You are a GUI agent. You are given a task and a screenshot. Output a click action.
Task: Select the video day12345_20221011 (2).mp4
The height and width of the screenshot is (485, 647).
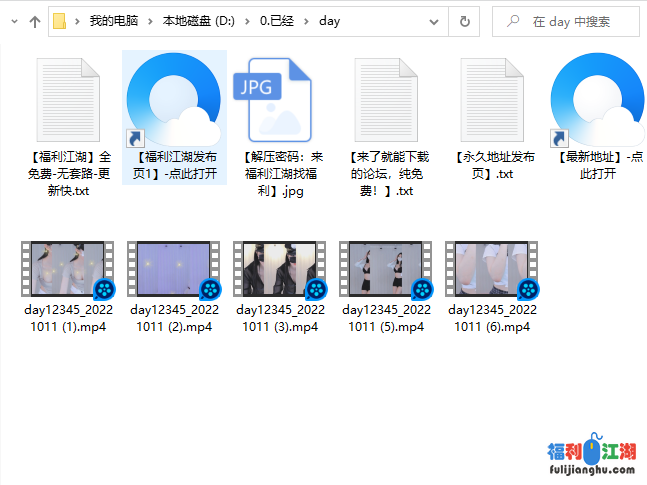174,270
